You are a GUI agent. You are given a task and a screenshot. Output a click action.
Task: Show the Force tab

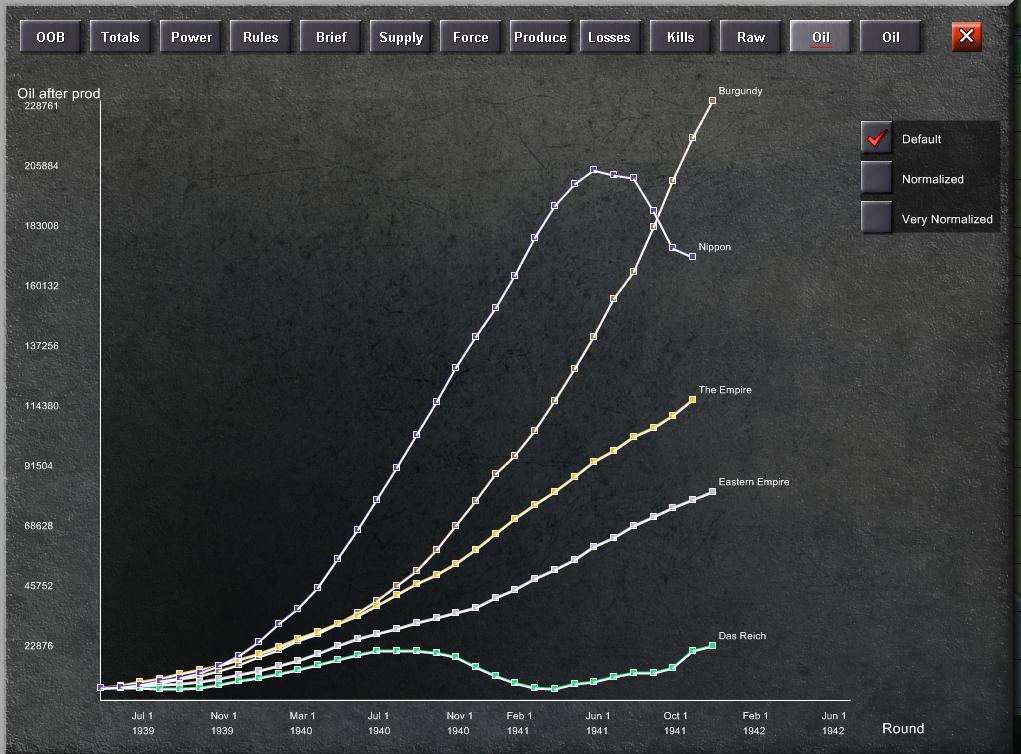point(470,37)
